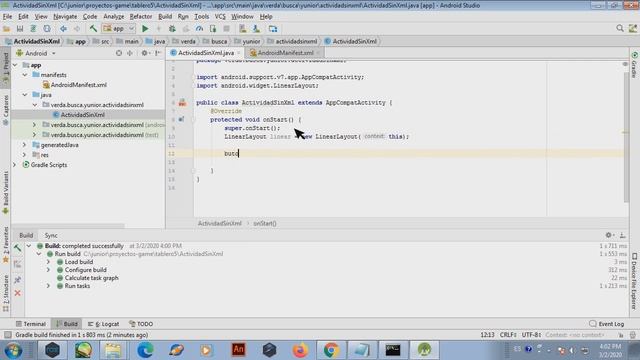Screen dimensions: 640x360
Task: Open the VCS menu
Action: (220, 16)
